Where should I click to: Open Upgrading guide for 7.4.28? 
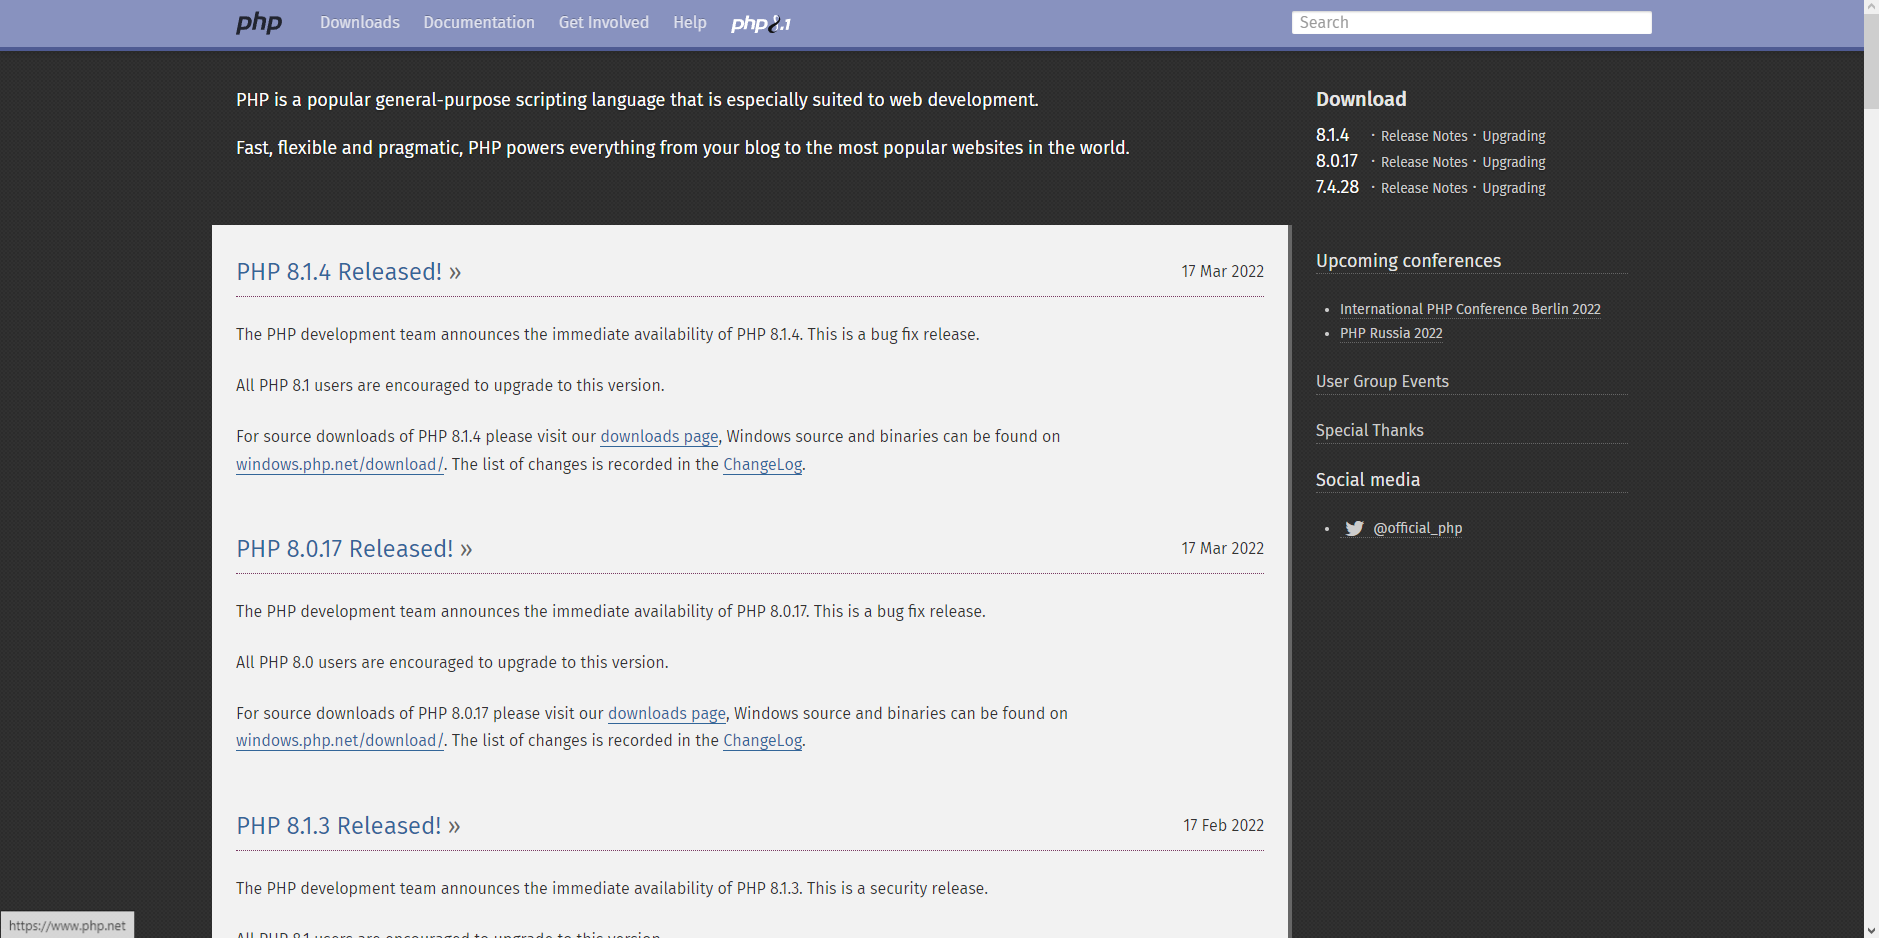tap(1513, 188)
